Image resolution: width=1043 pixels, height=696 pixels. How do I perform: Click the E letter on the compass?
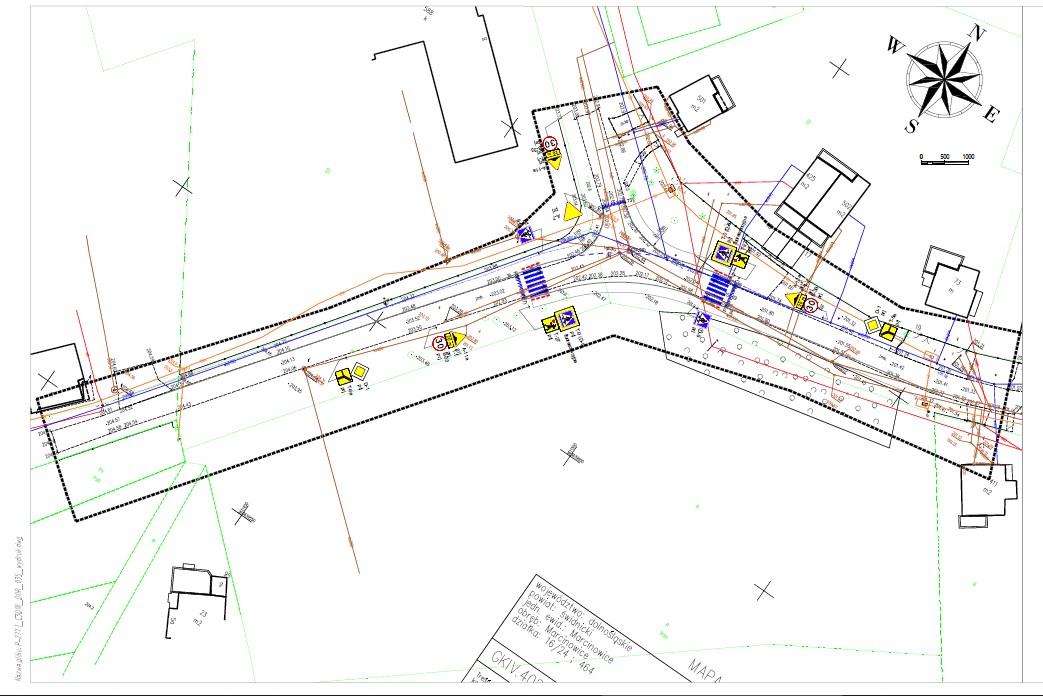coord(991,114)
